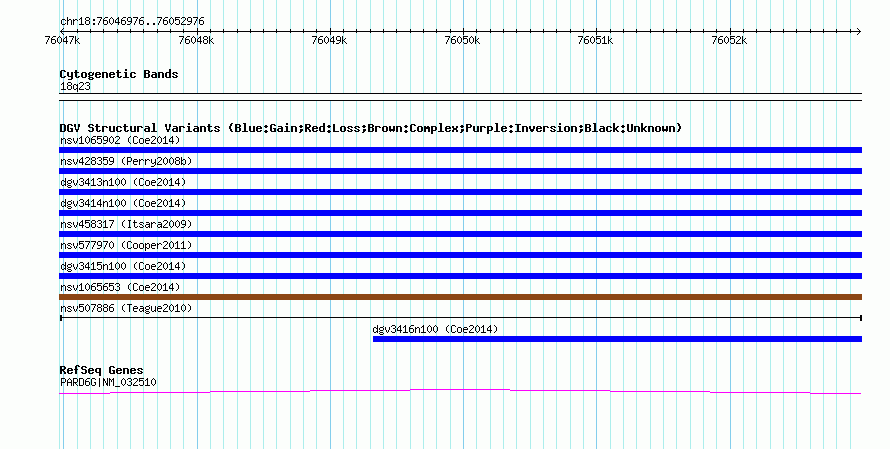Click the nsv1065902 (Coe2014) blue variant bar
The height and width of the screenshot is (449, 890).
(x=460, y=150)
